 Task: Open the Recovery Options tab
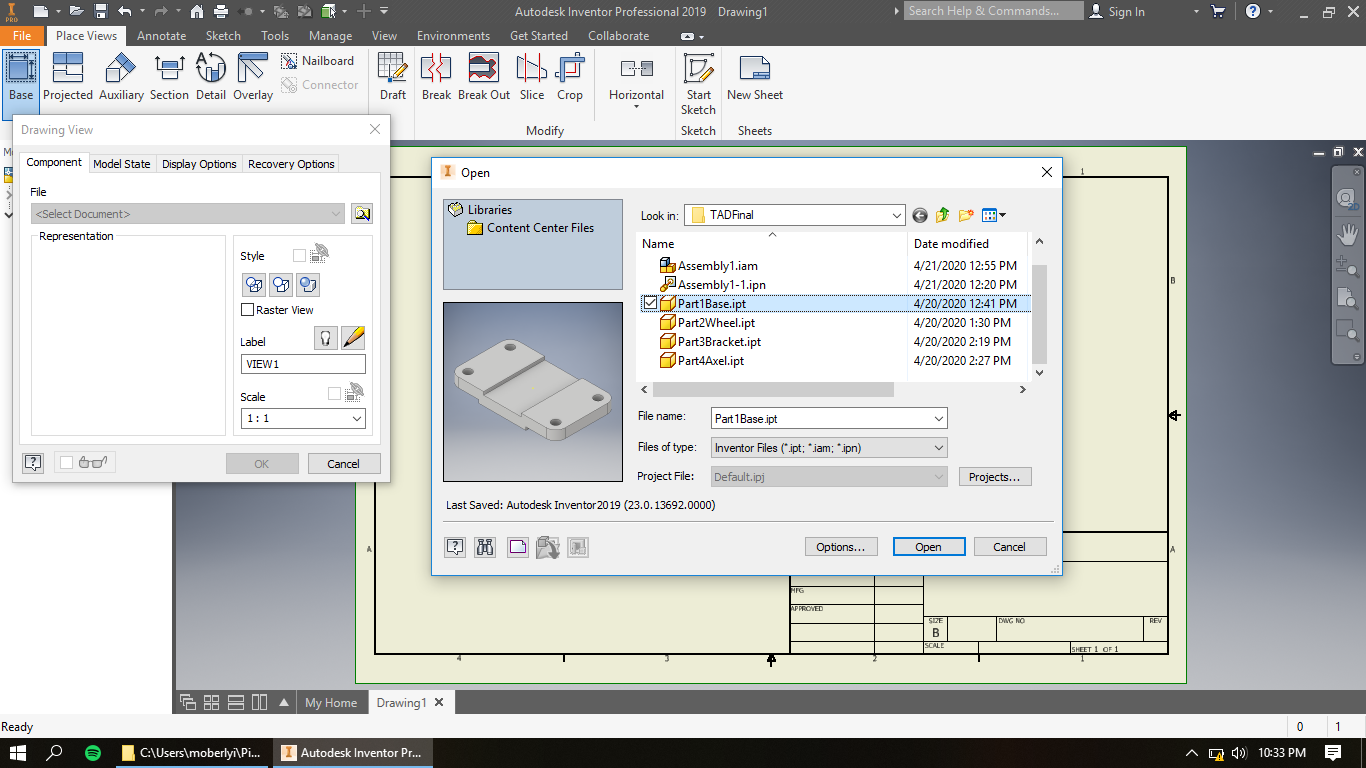(x=291, y=164)
